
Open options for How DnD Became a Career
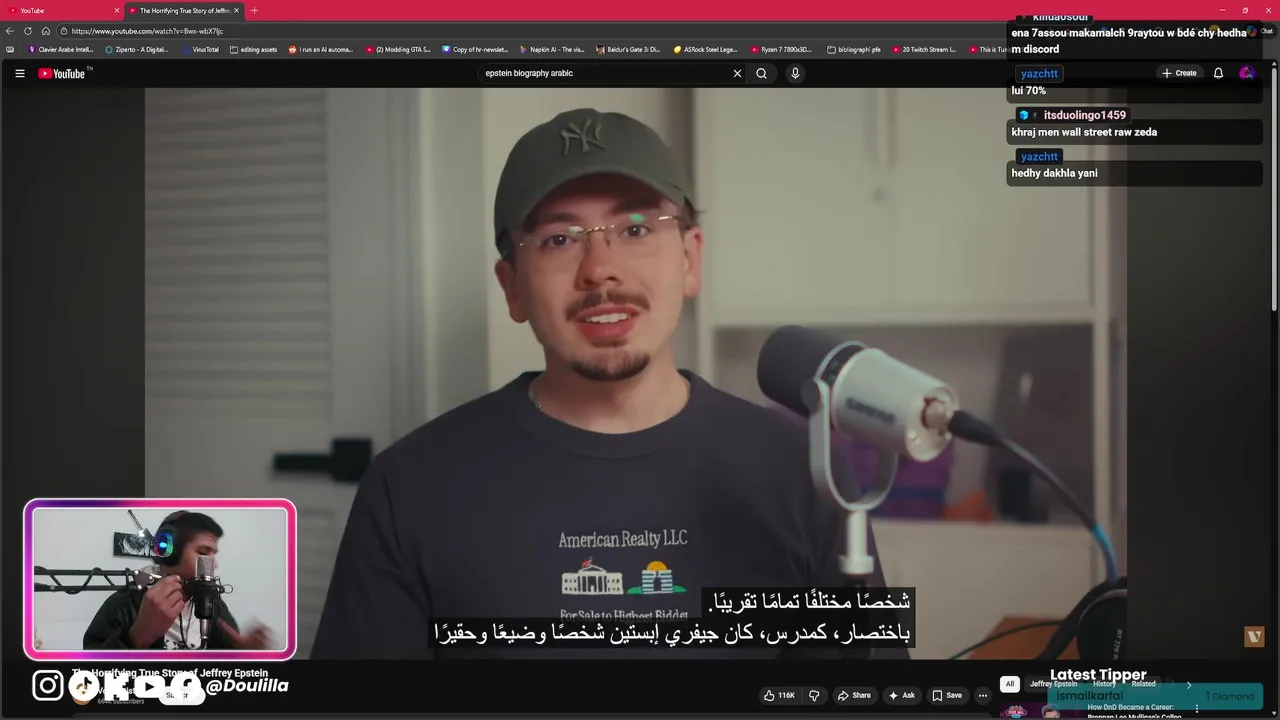pos(1196,709)
